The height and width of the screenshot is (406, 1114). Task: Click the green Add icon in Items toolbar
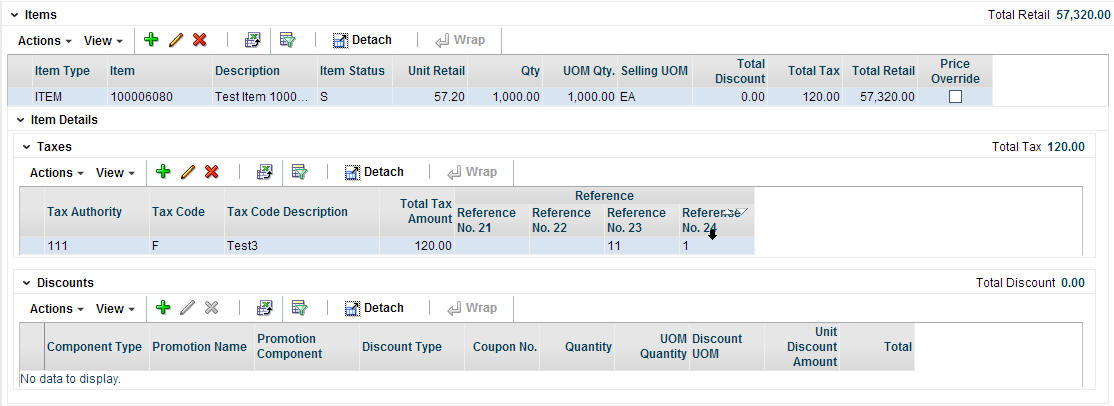point(151,40)
